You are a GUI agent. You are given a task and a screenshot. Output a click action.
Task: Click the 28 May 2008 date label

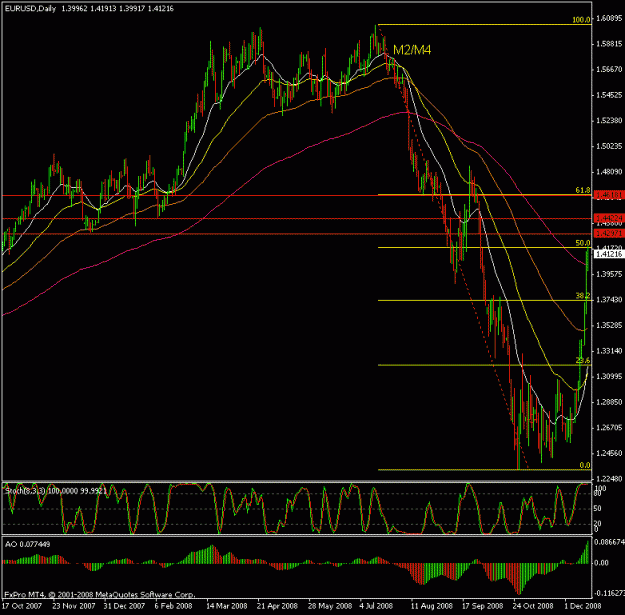330,606
